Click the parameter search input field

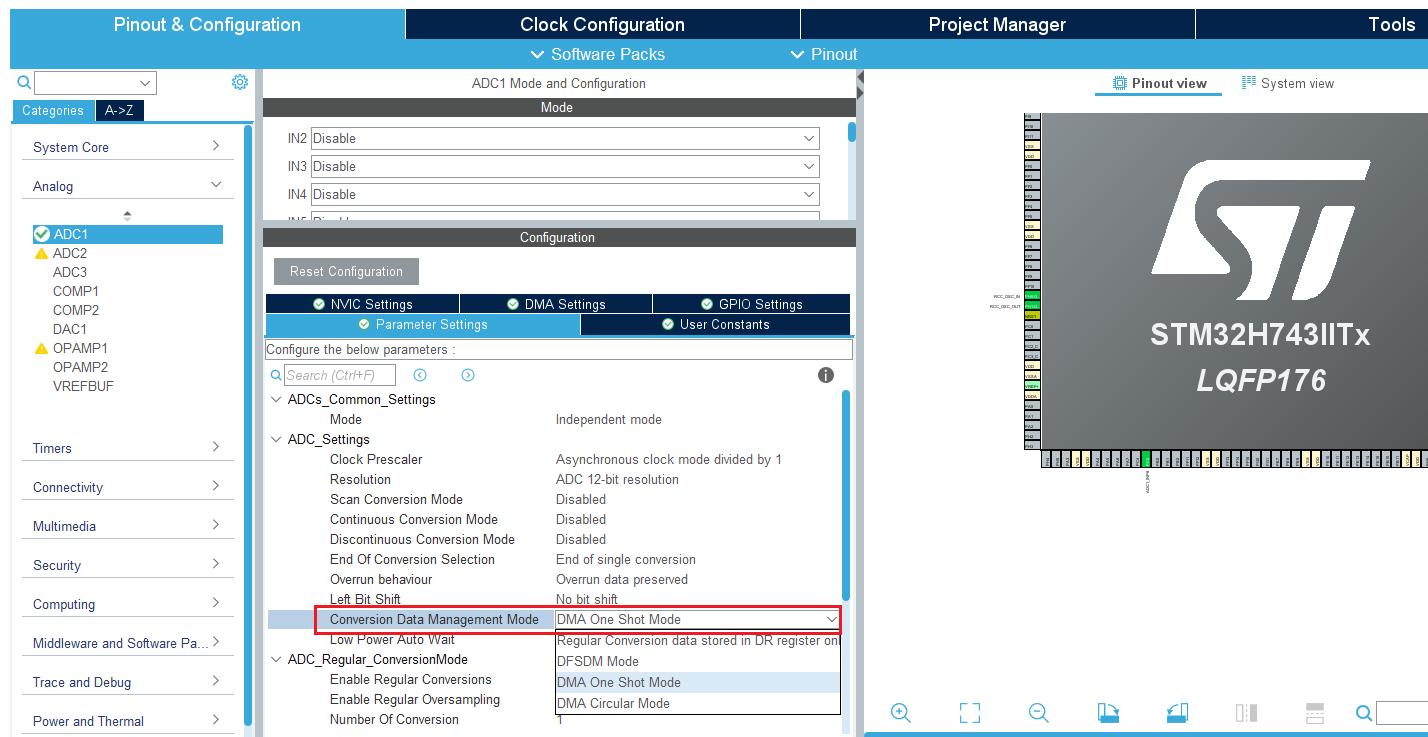(340, 375)
